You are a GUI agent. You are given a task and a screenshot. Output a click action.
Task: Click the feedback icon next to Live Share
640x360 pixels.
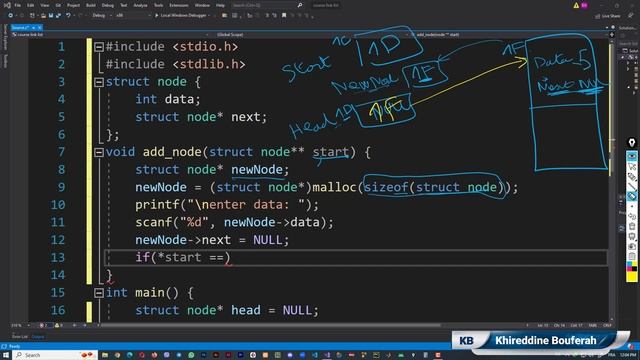pos(631,16)
